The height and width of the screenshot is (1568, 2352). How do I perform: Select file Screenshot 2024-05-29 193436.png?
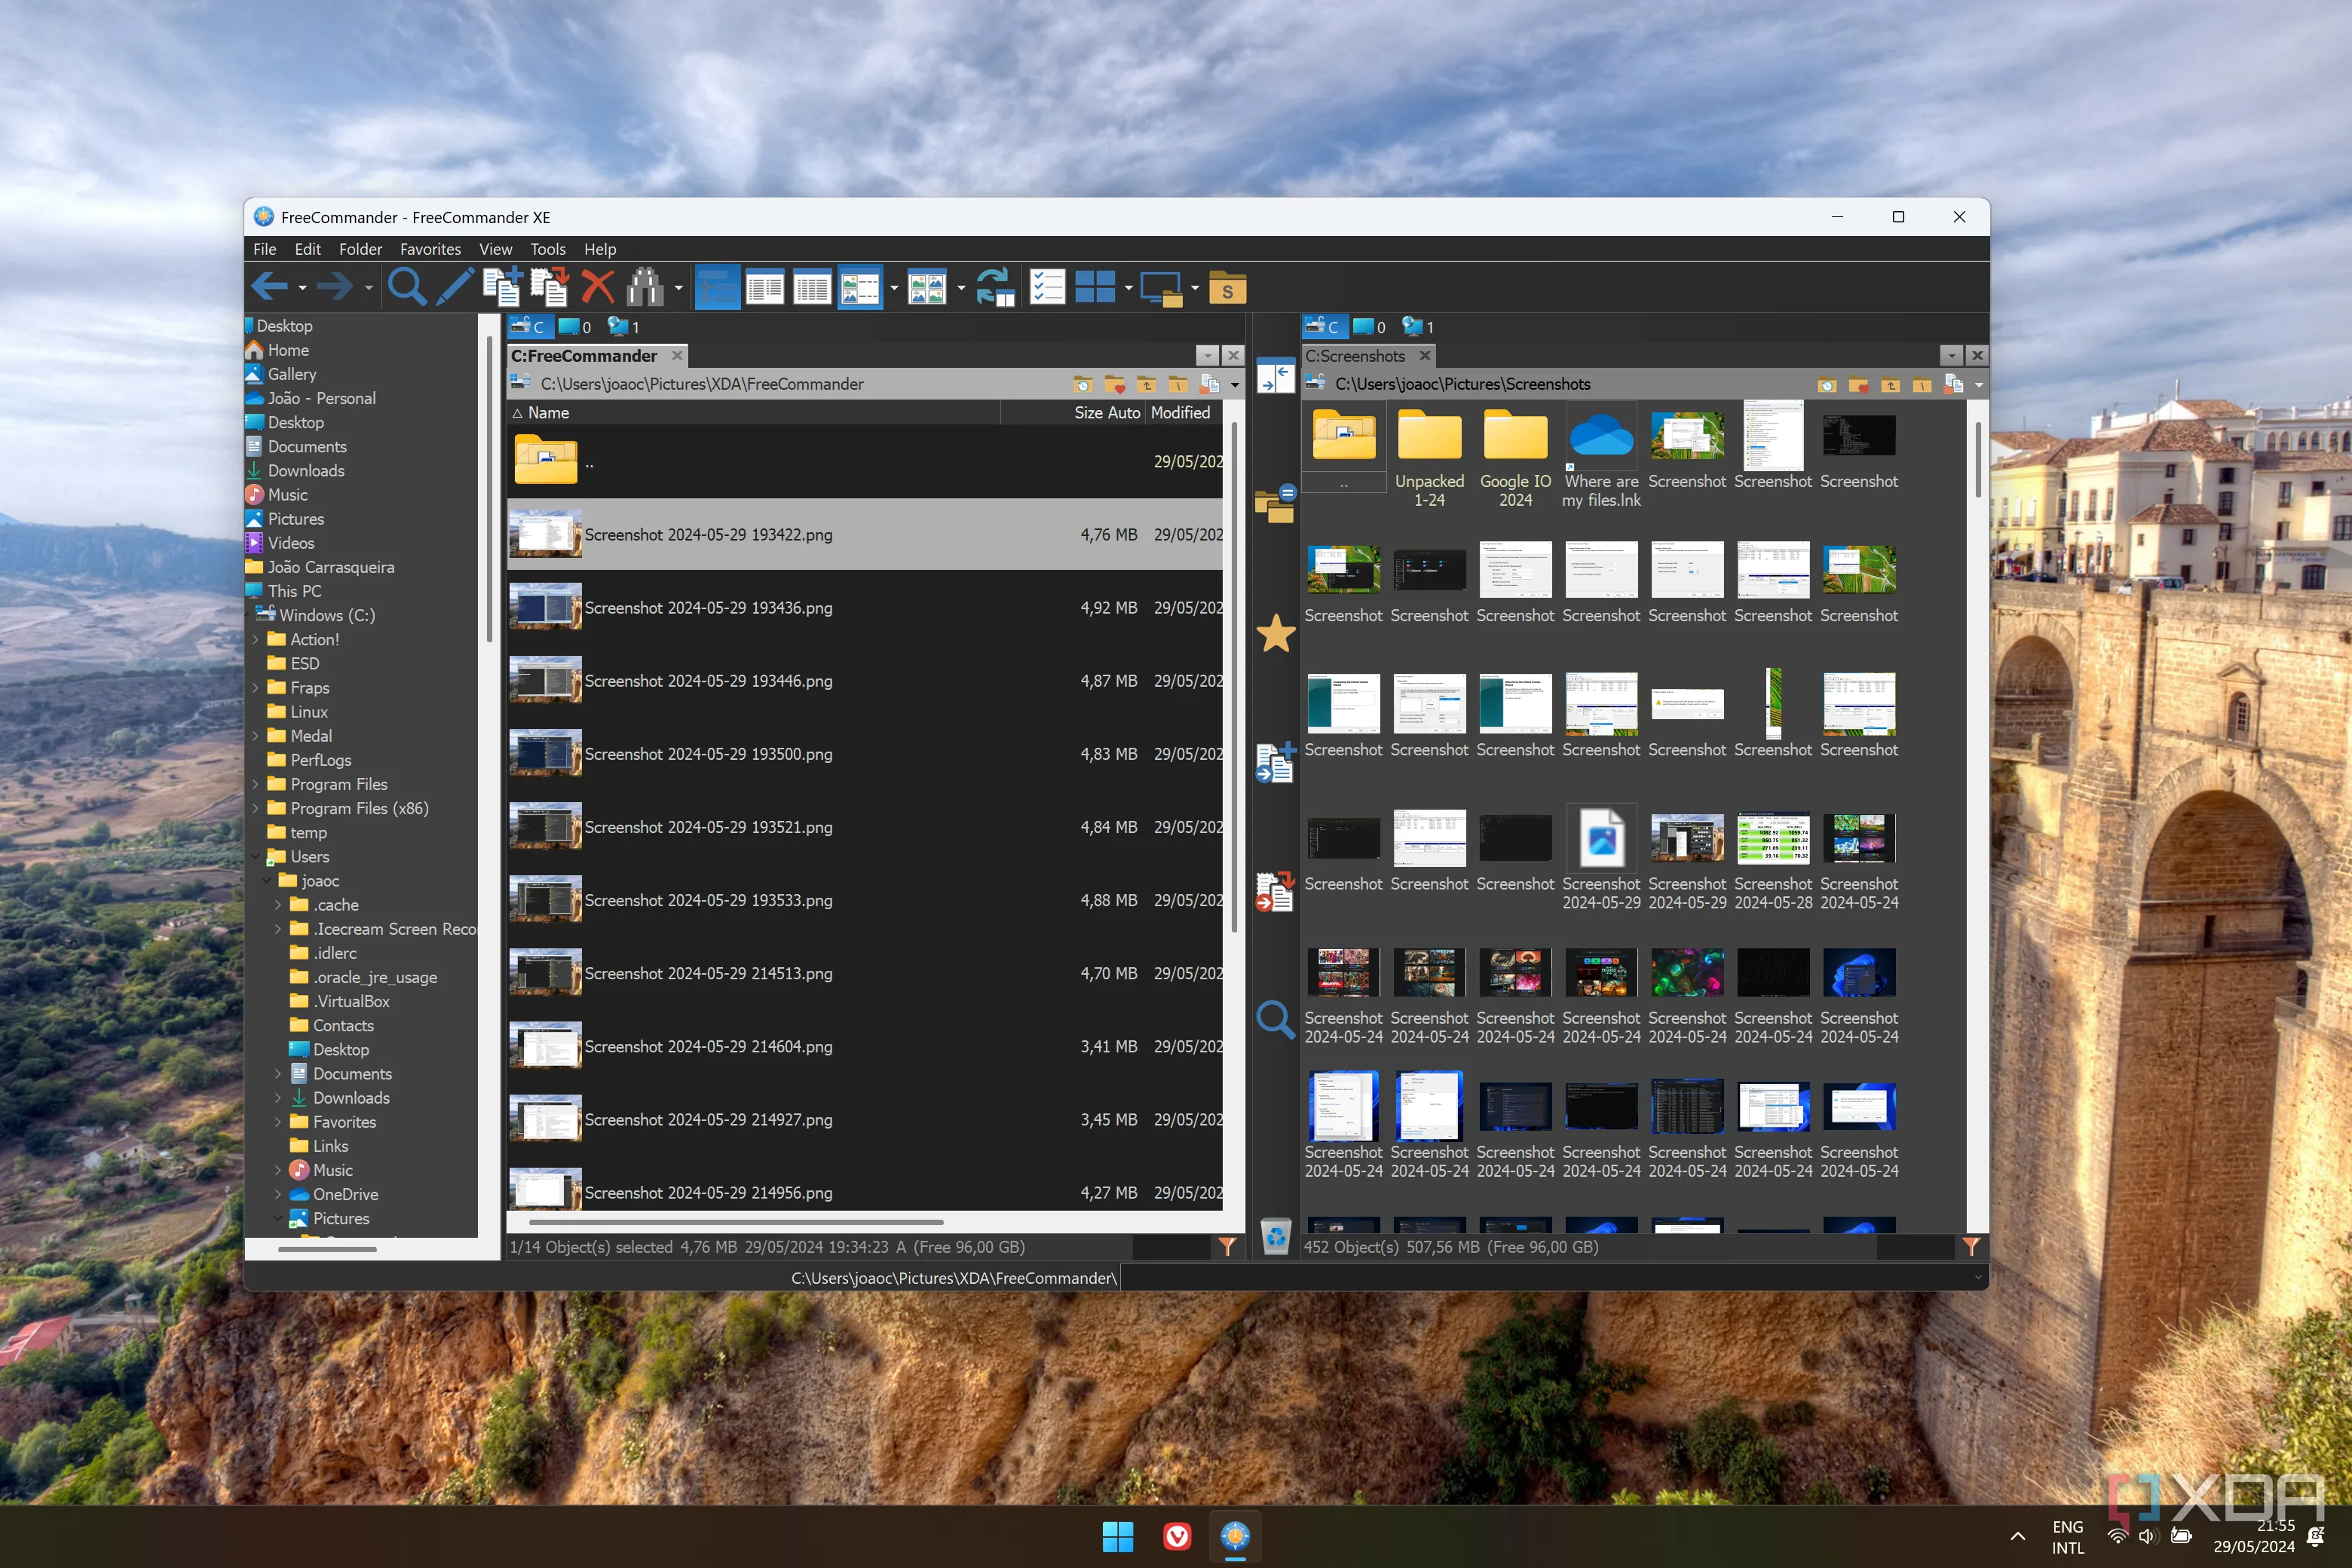point(865,608)
